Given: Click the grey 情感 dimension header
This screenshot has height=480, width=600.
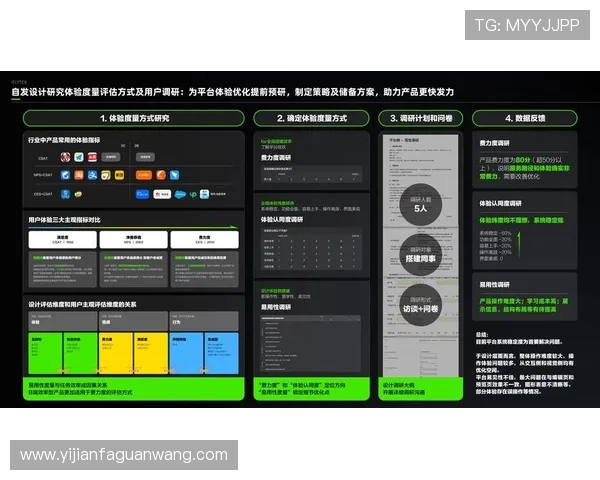Looking at the screenshot, I should pos(134,321).
